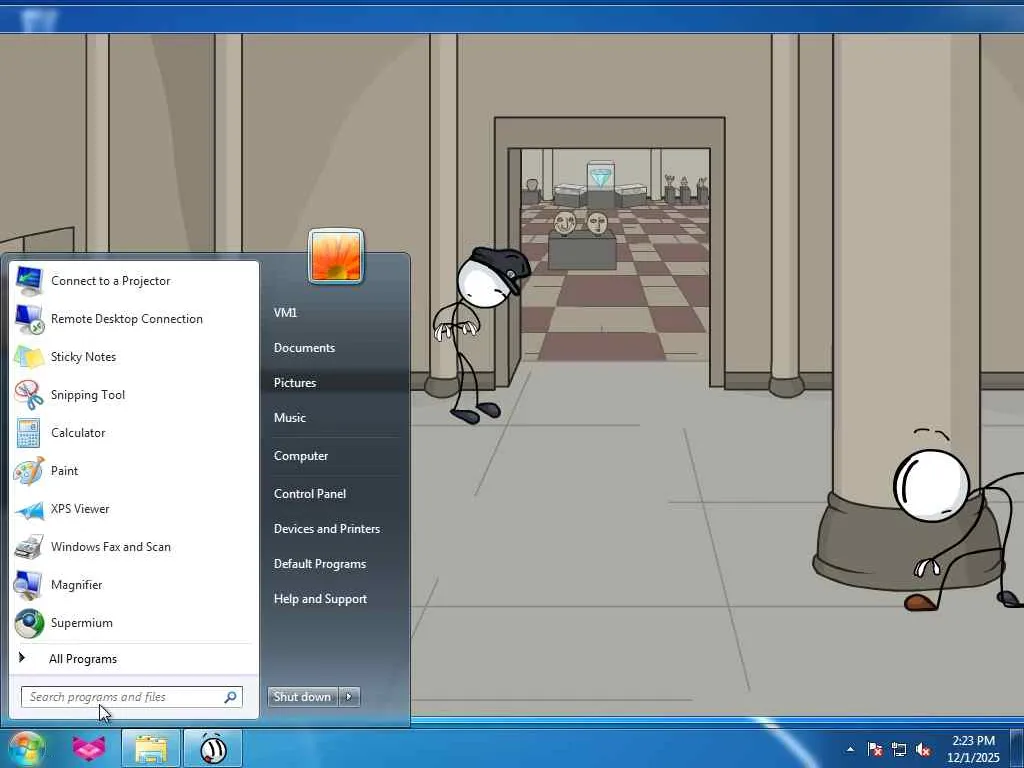Click the user account flower picture

click(336, 257)
